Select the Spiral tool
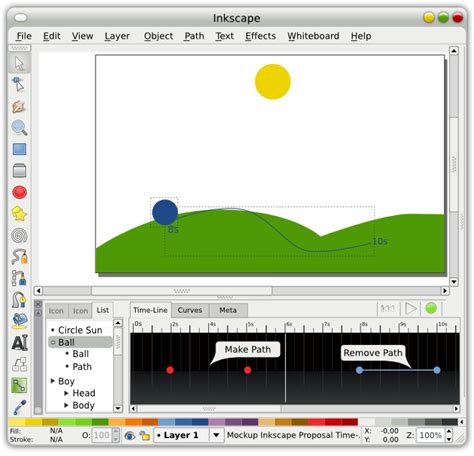Image resolution: width=474 pixels, height=456 pixels. coord(19,235)
